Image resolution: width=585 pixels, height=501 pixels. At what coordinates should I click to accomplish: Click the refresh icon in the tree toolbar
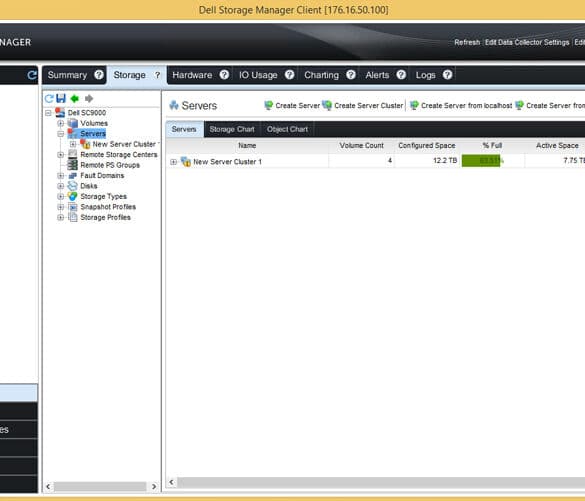[49, 98]
